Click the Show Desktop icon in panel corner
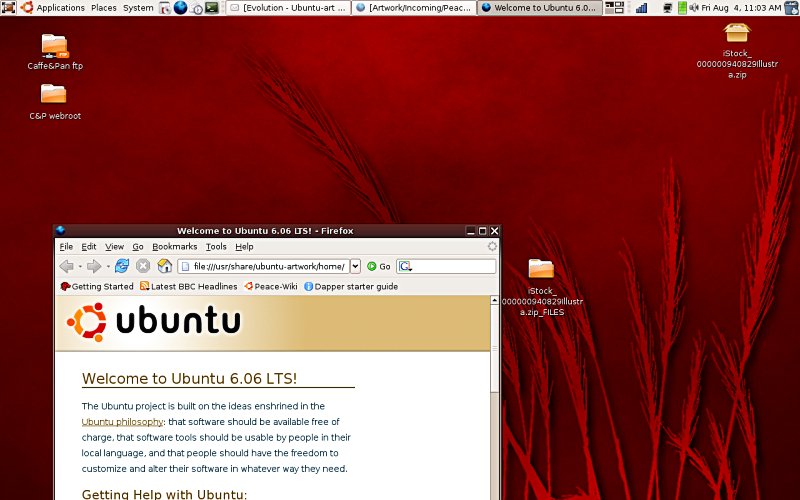 (9, 8)
